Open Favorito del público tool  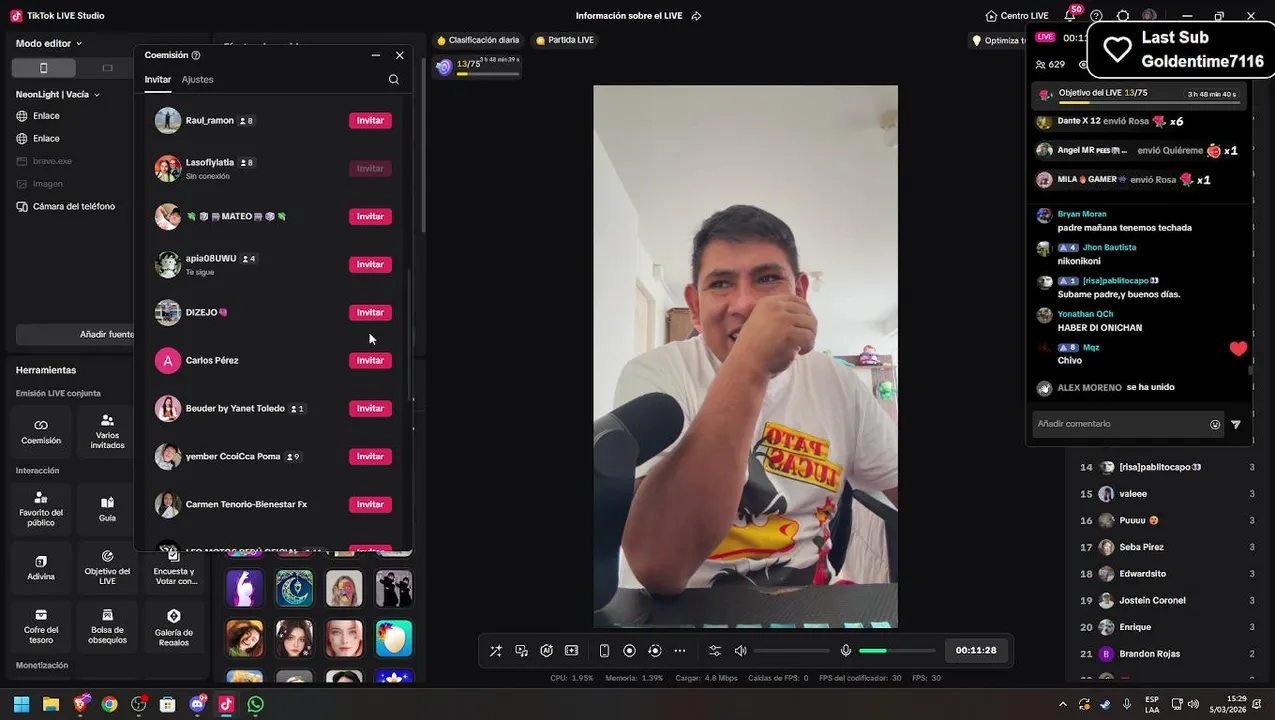coord(41,509)
